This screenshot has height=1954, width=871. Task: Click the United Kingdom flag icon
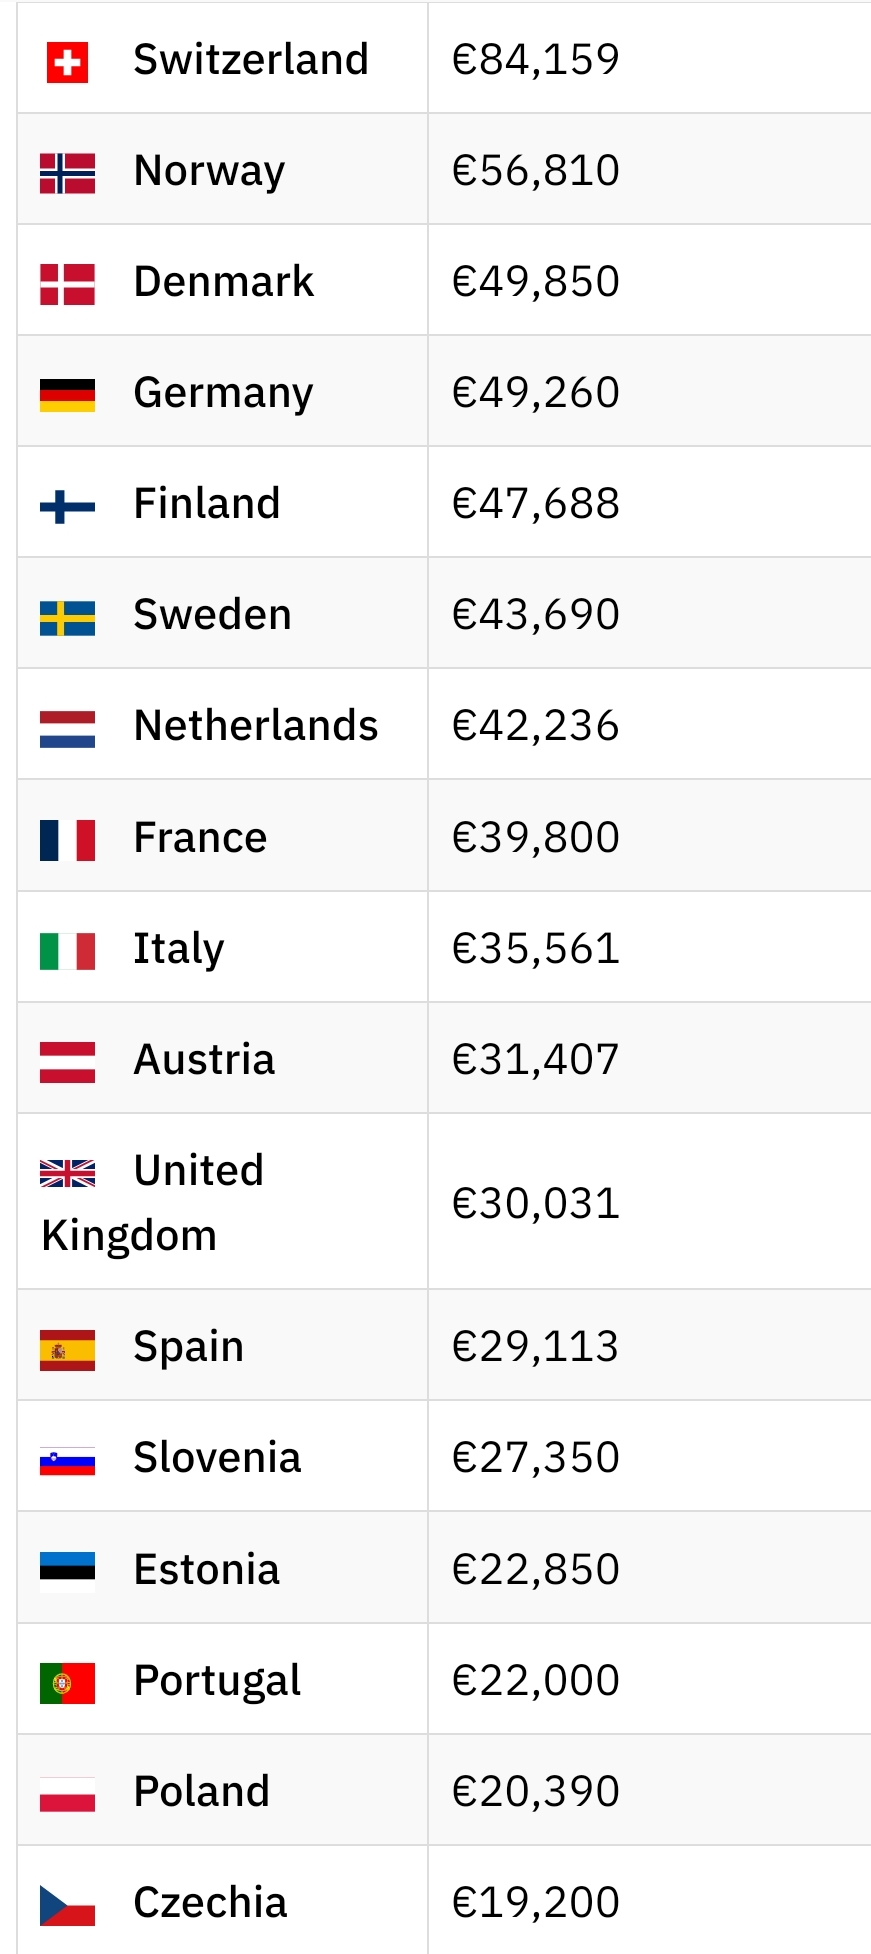[67, 1173]
